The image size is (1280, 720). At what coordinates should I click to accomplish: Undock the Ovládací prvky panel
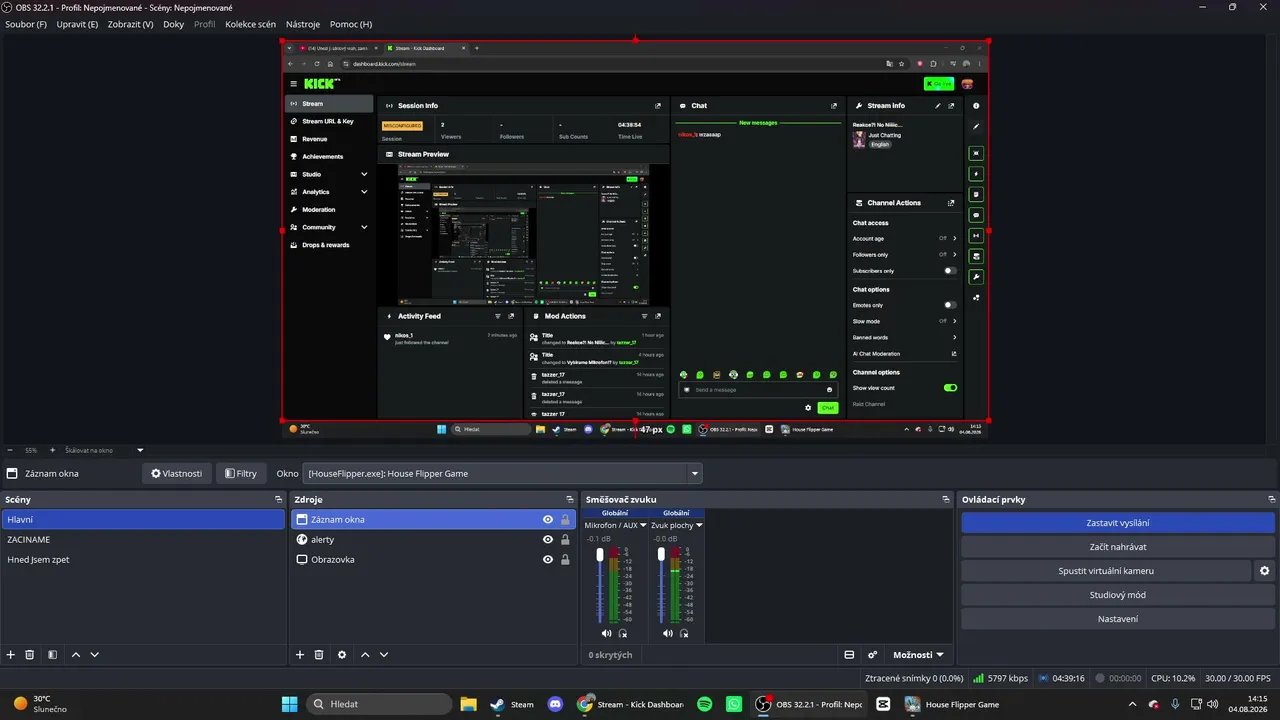coord(1272,499)
